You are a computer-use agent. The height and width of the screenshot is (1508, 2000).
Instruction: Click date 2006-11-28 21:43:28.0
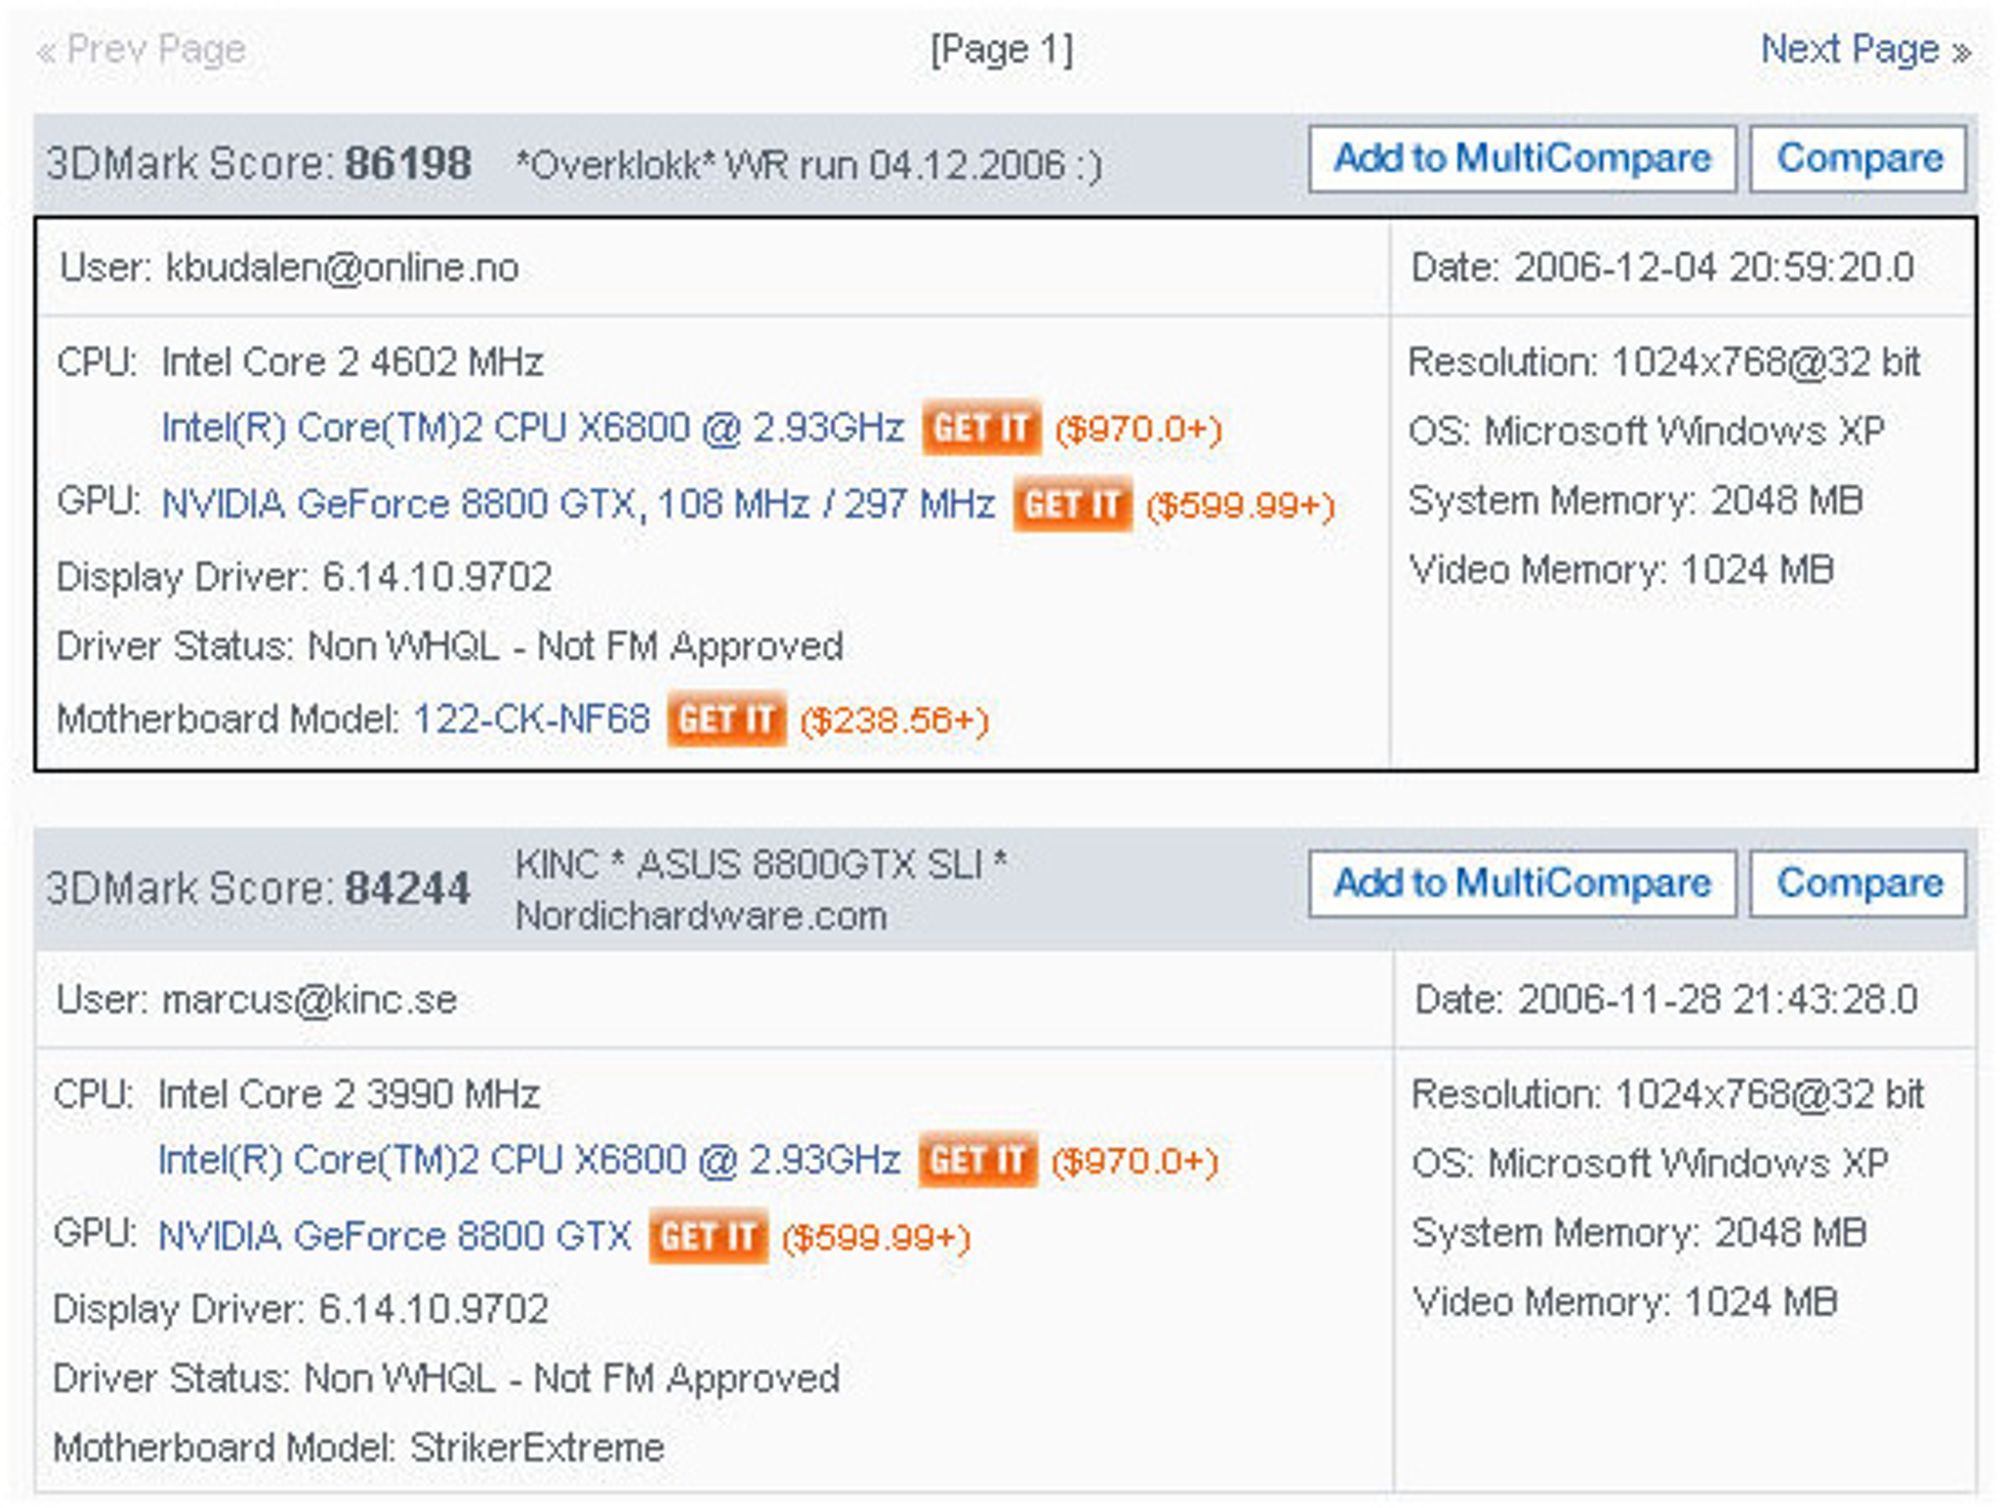pos(1666,1000)
